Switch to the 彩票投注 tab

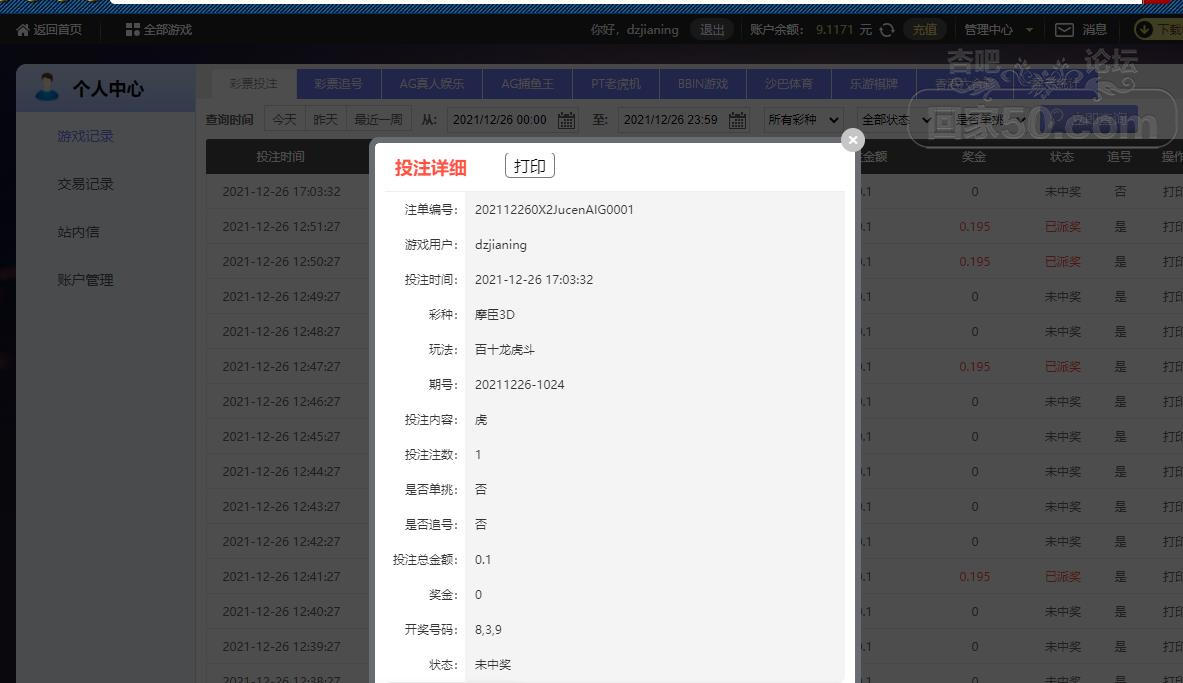pos(254,83)
